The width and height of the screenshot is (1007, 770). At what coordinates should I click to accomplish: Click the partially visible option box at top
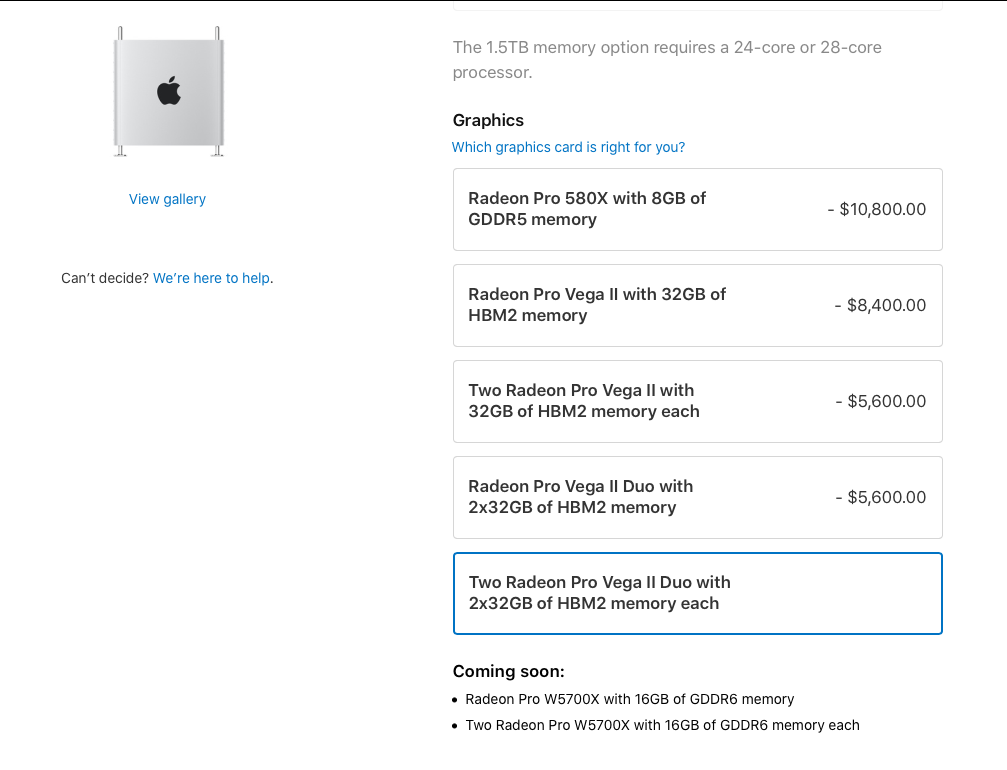pyautogui.click(x=697, y=5)
